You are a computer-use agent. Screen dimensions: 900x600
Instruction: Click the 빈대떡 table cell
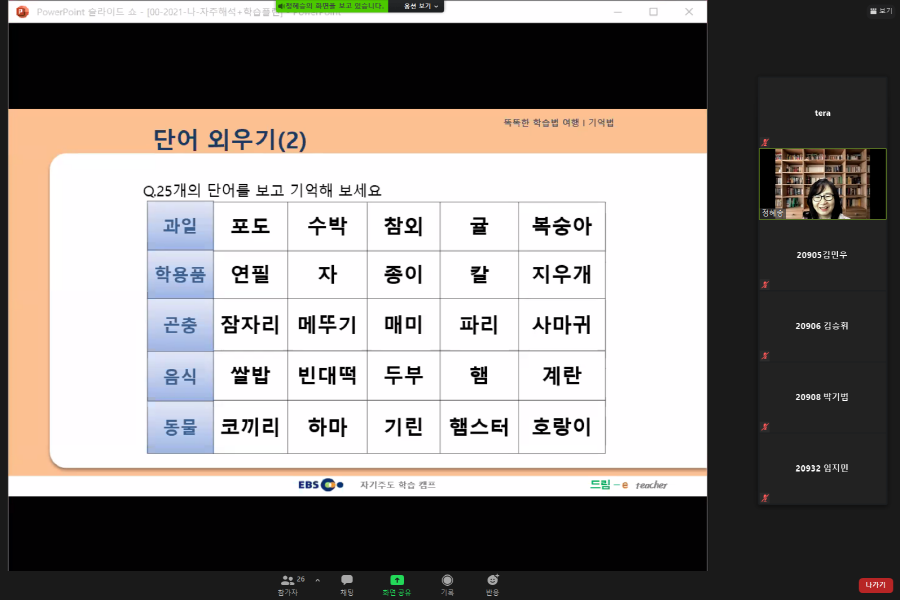327,376
